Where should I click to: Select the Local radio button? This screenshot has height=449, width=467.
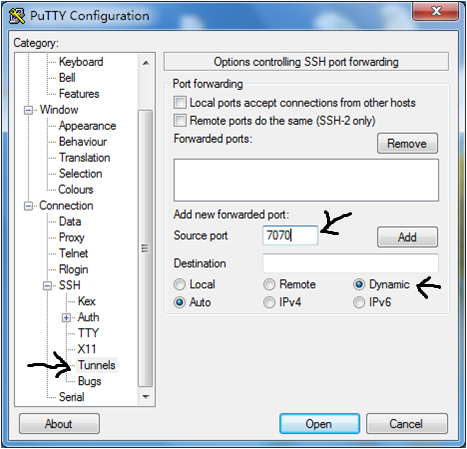coord(180,284)
